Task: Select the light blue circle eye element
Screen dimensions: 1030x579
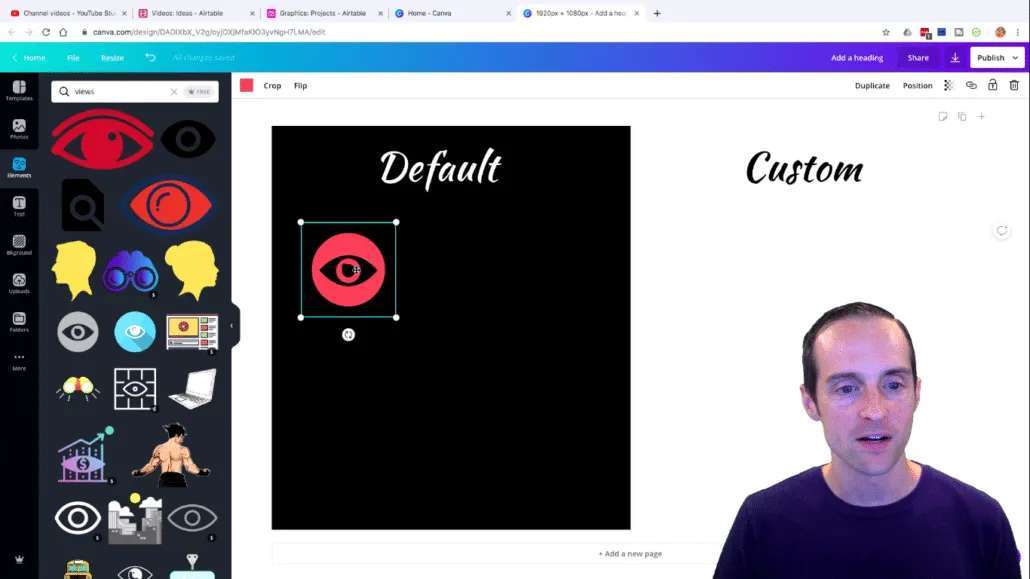Action: [135, 332]
